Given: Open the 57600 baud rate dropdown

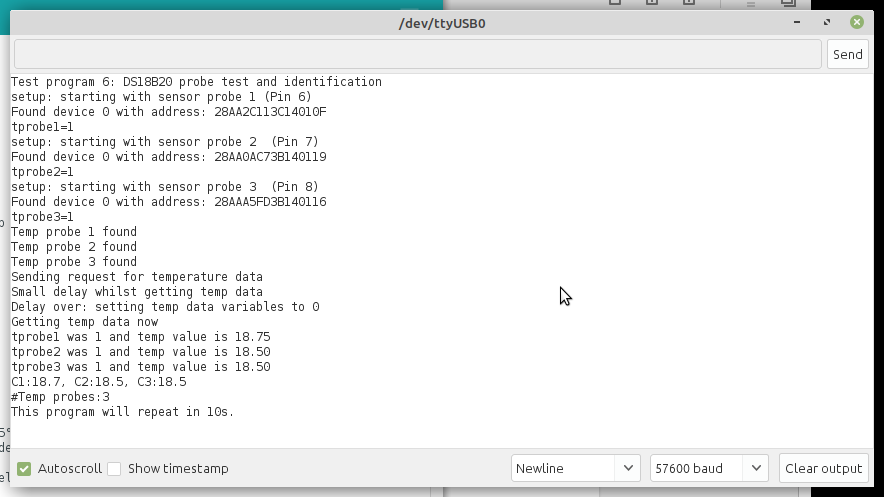Looking at the screenshot, I should click(x=709, y=468).
